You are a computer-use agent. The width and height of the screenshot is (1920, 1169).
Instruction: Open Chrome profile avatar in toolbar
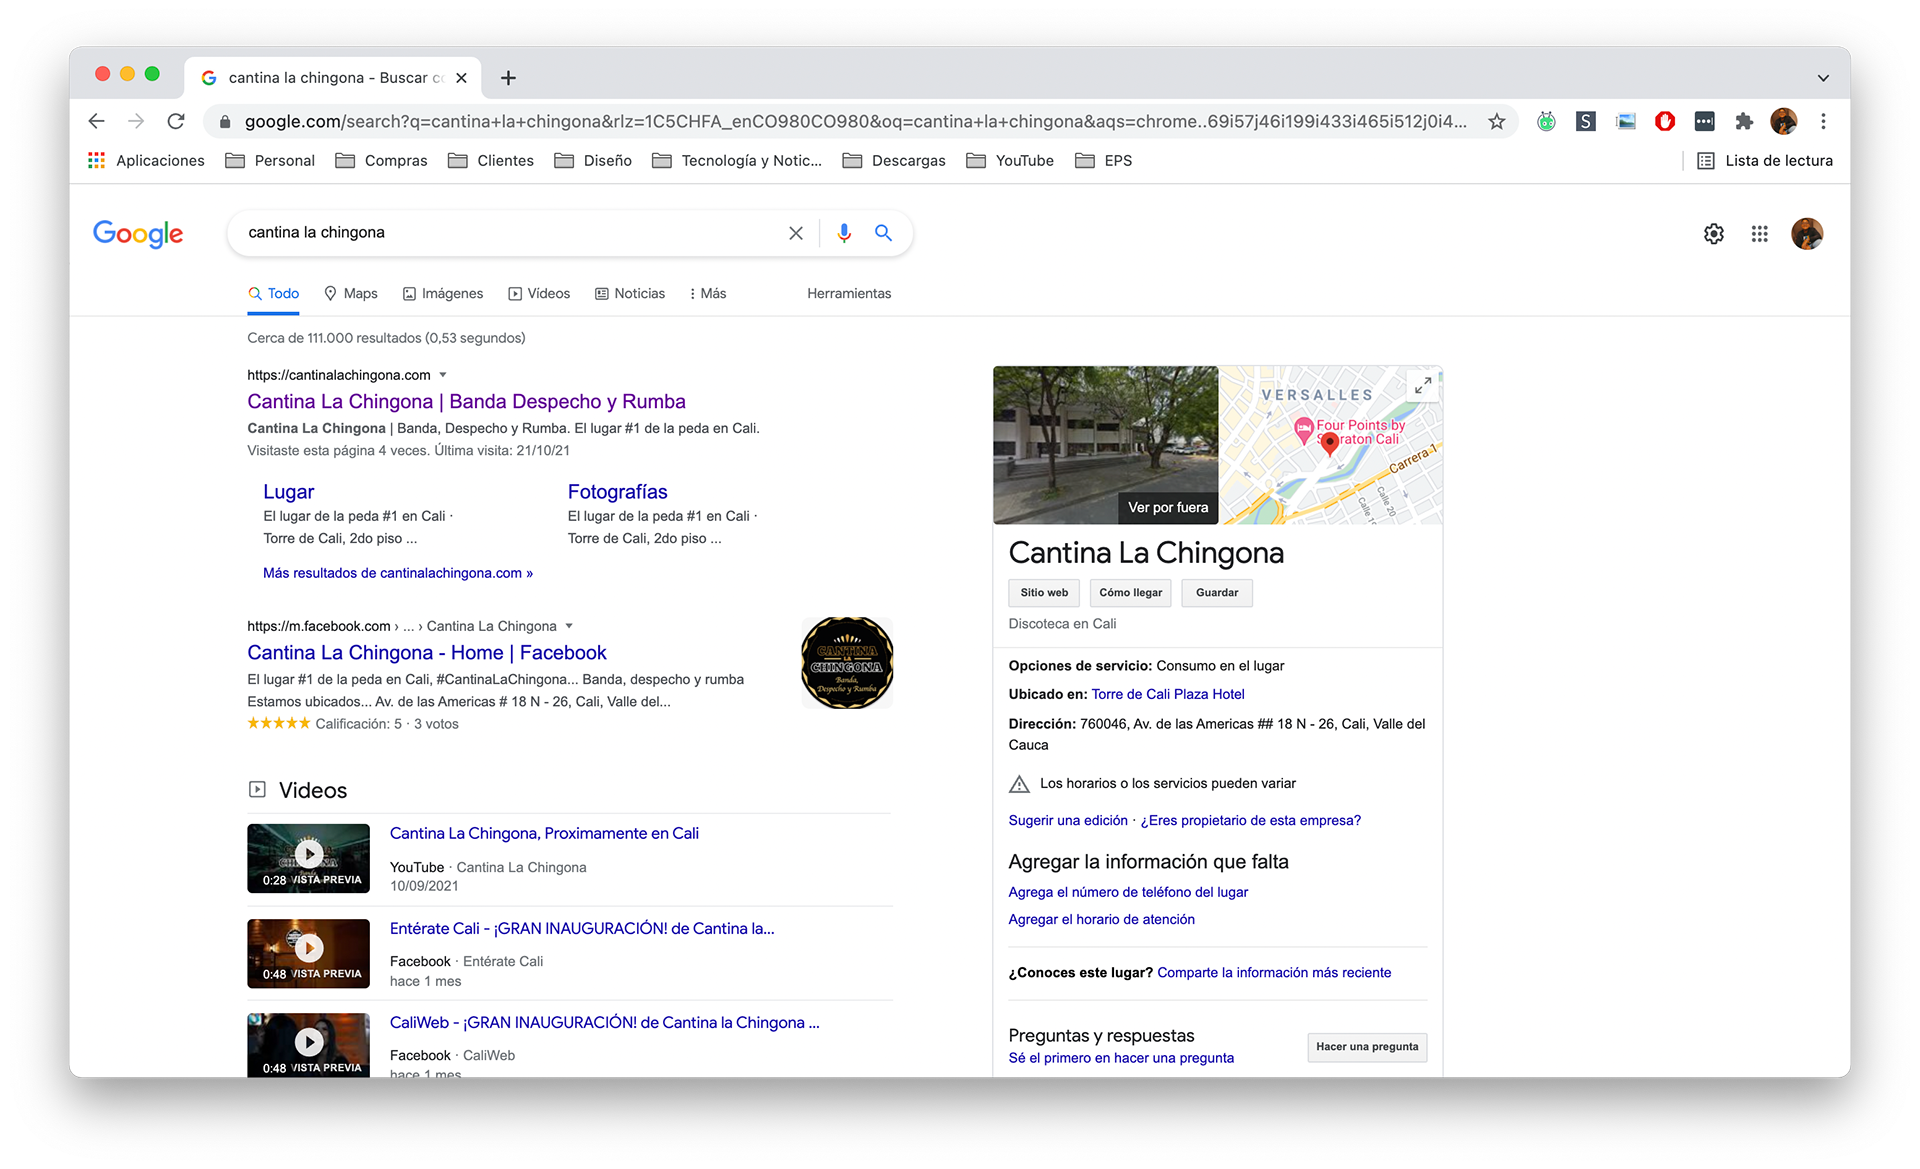1783,121
